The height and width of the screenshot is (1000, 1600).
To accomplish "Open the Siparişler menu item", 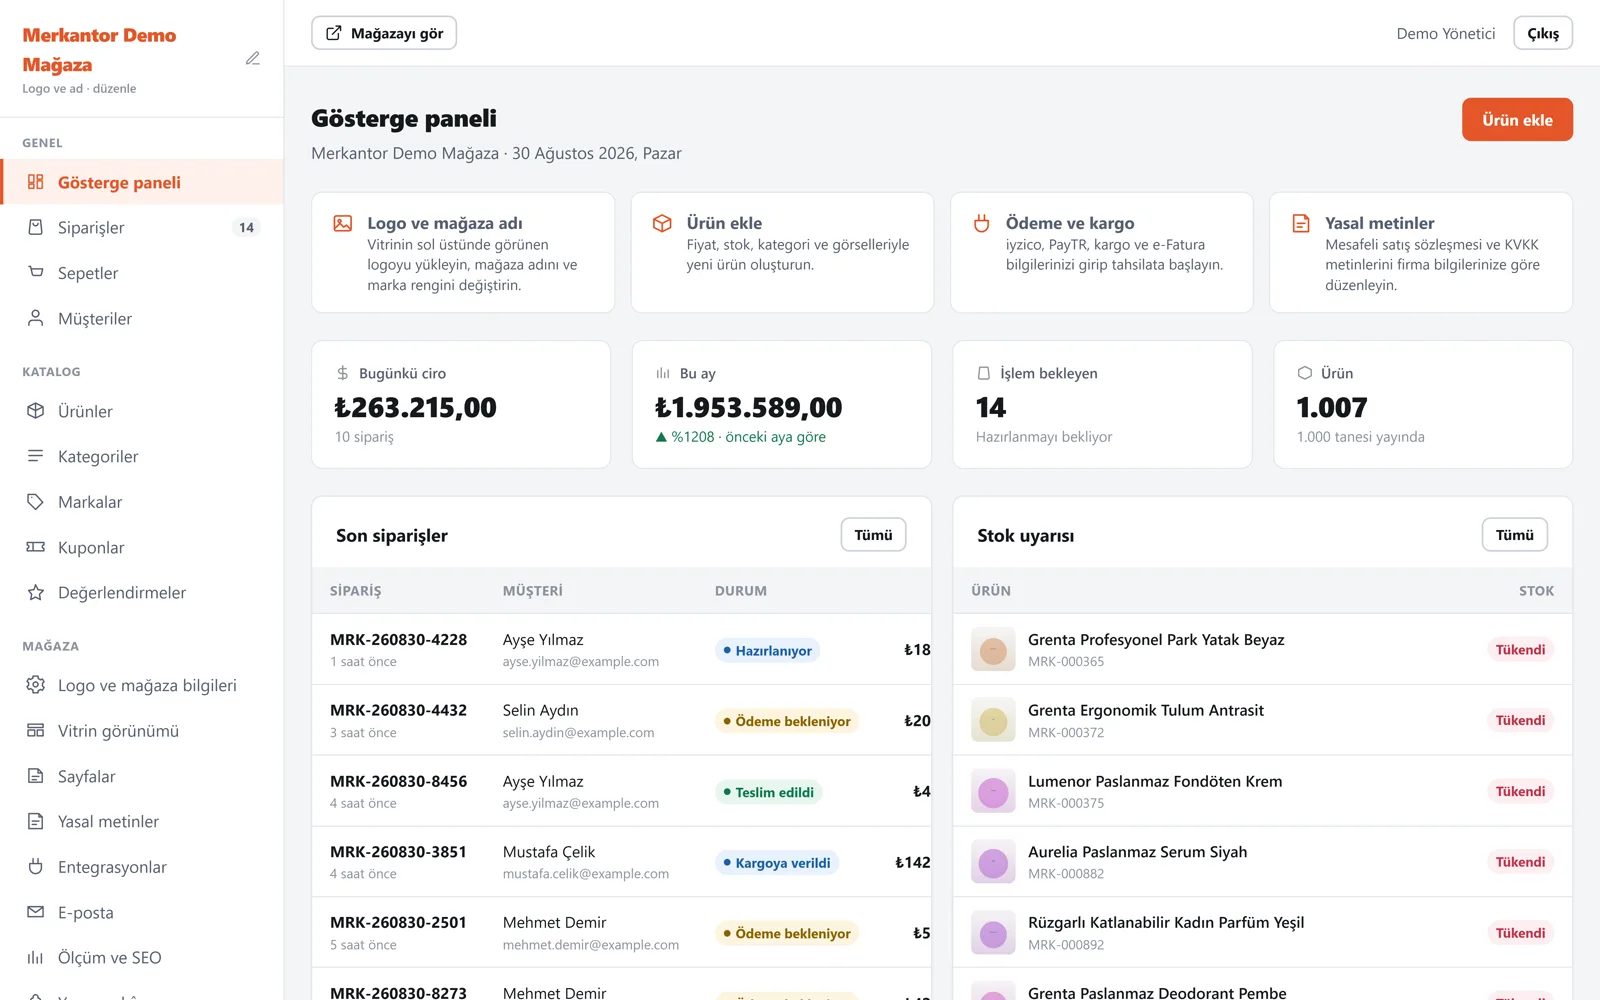I will (x=142, y=227).
